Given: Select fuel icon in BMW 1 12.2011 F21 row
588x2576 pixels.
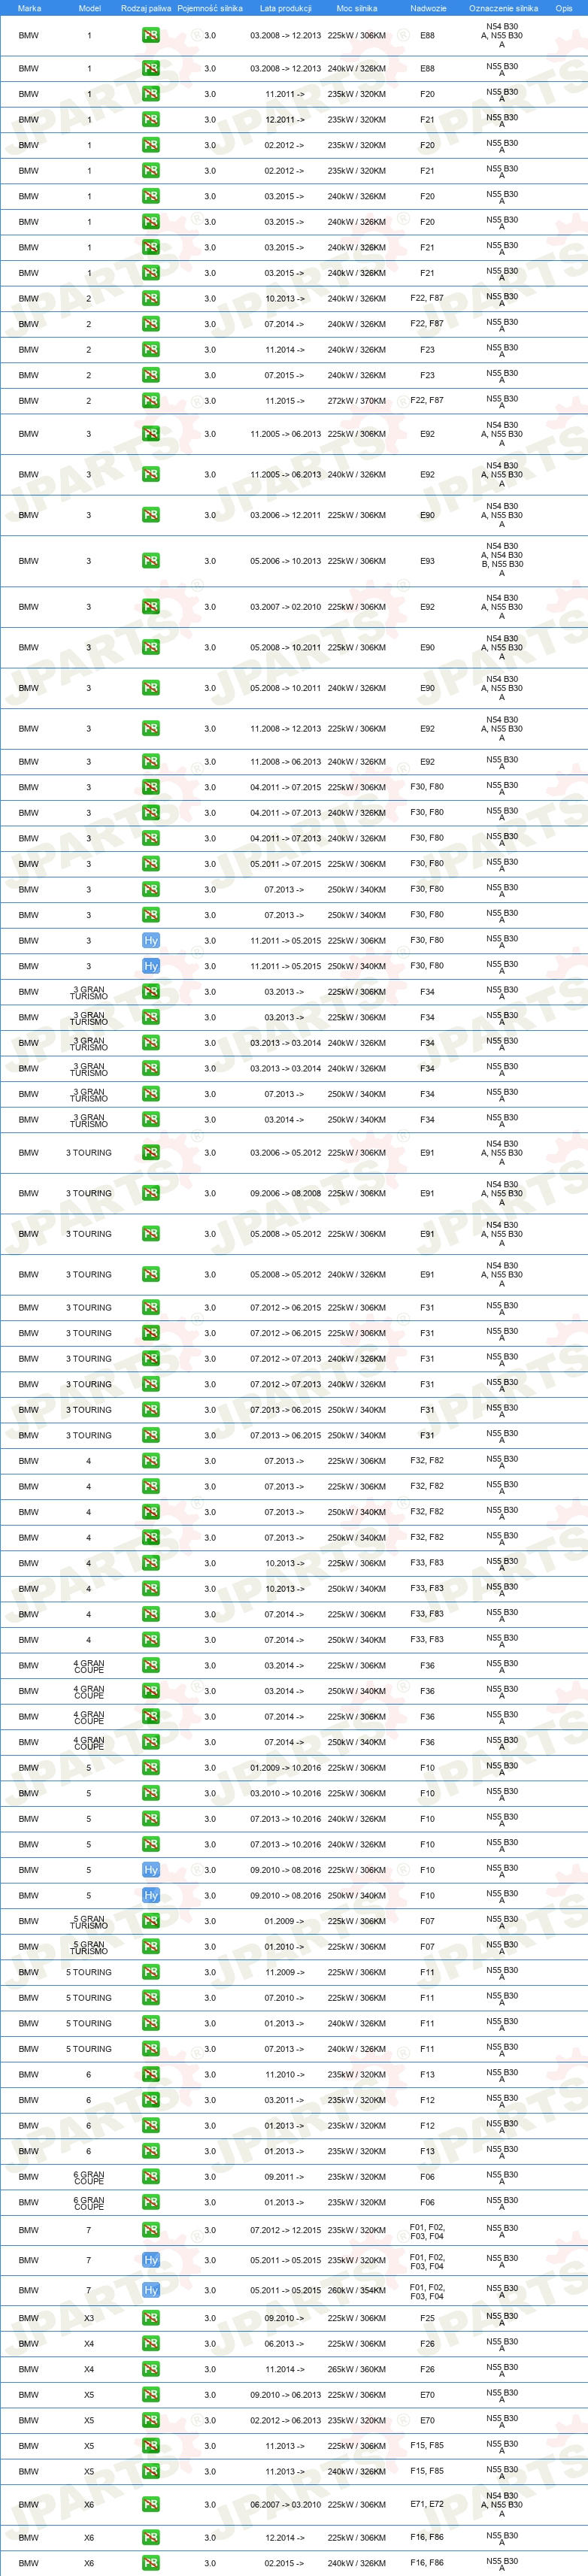Looking at the screenshot, I should click(x=151, y=120).
